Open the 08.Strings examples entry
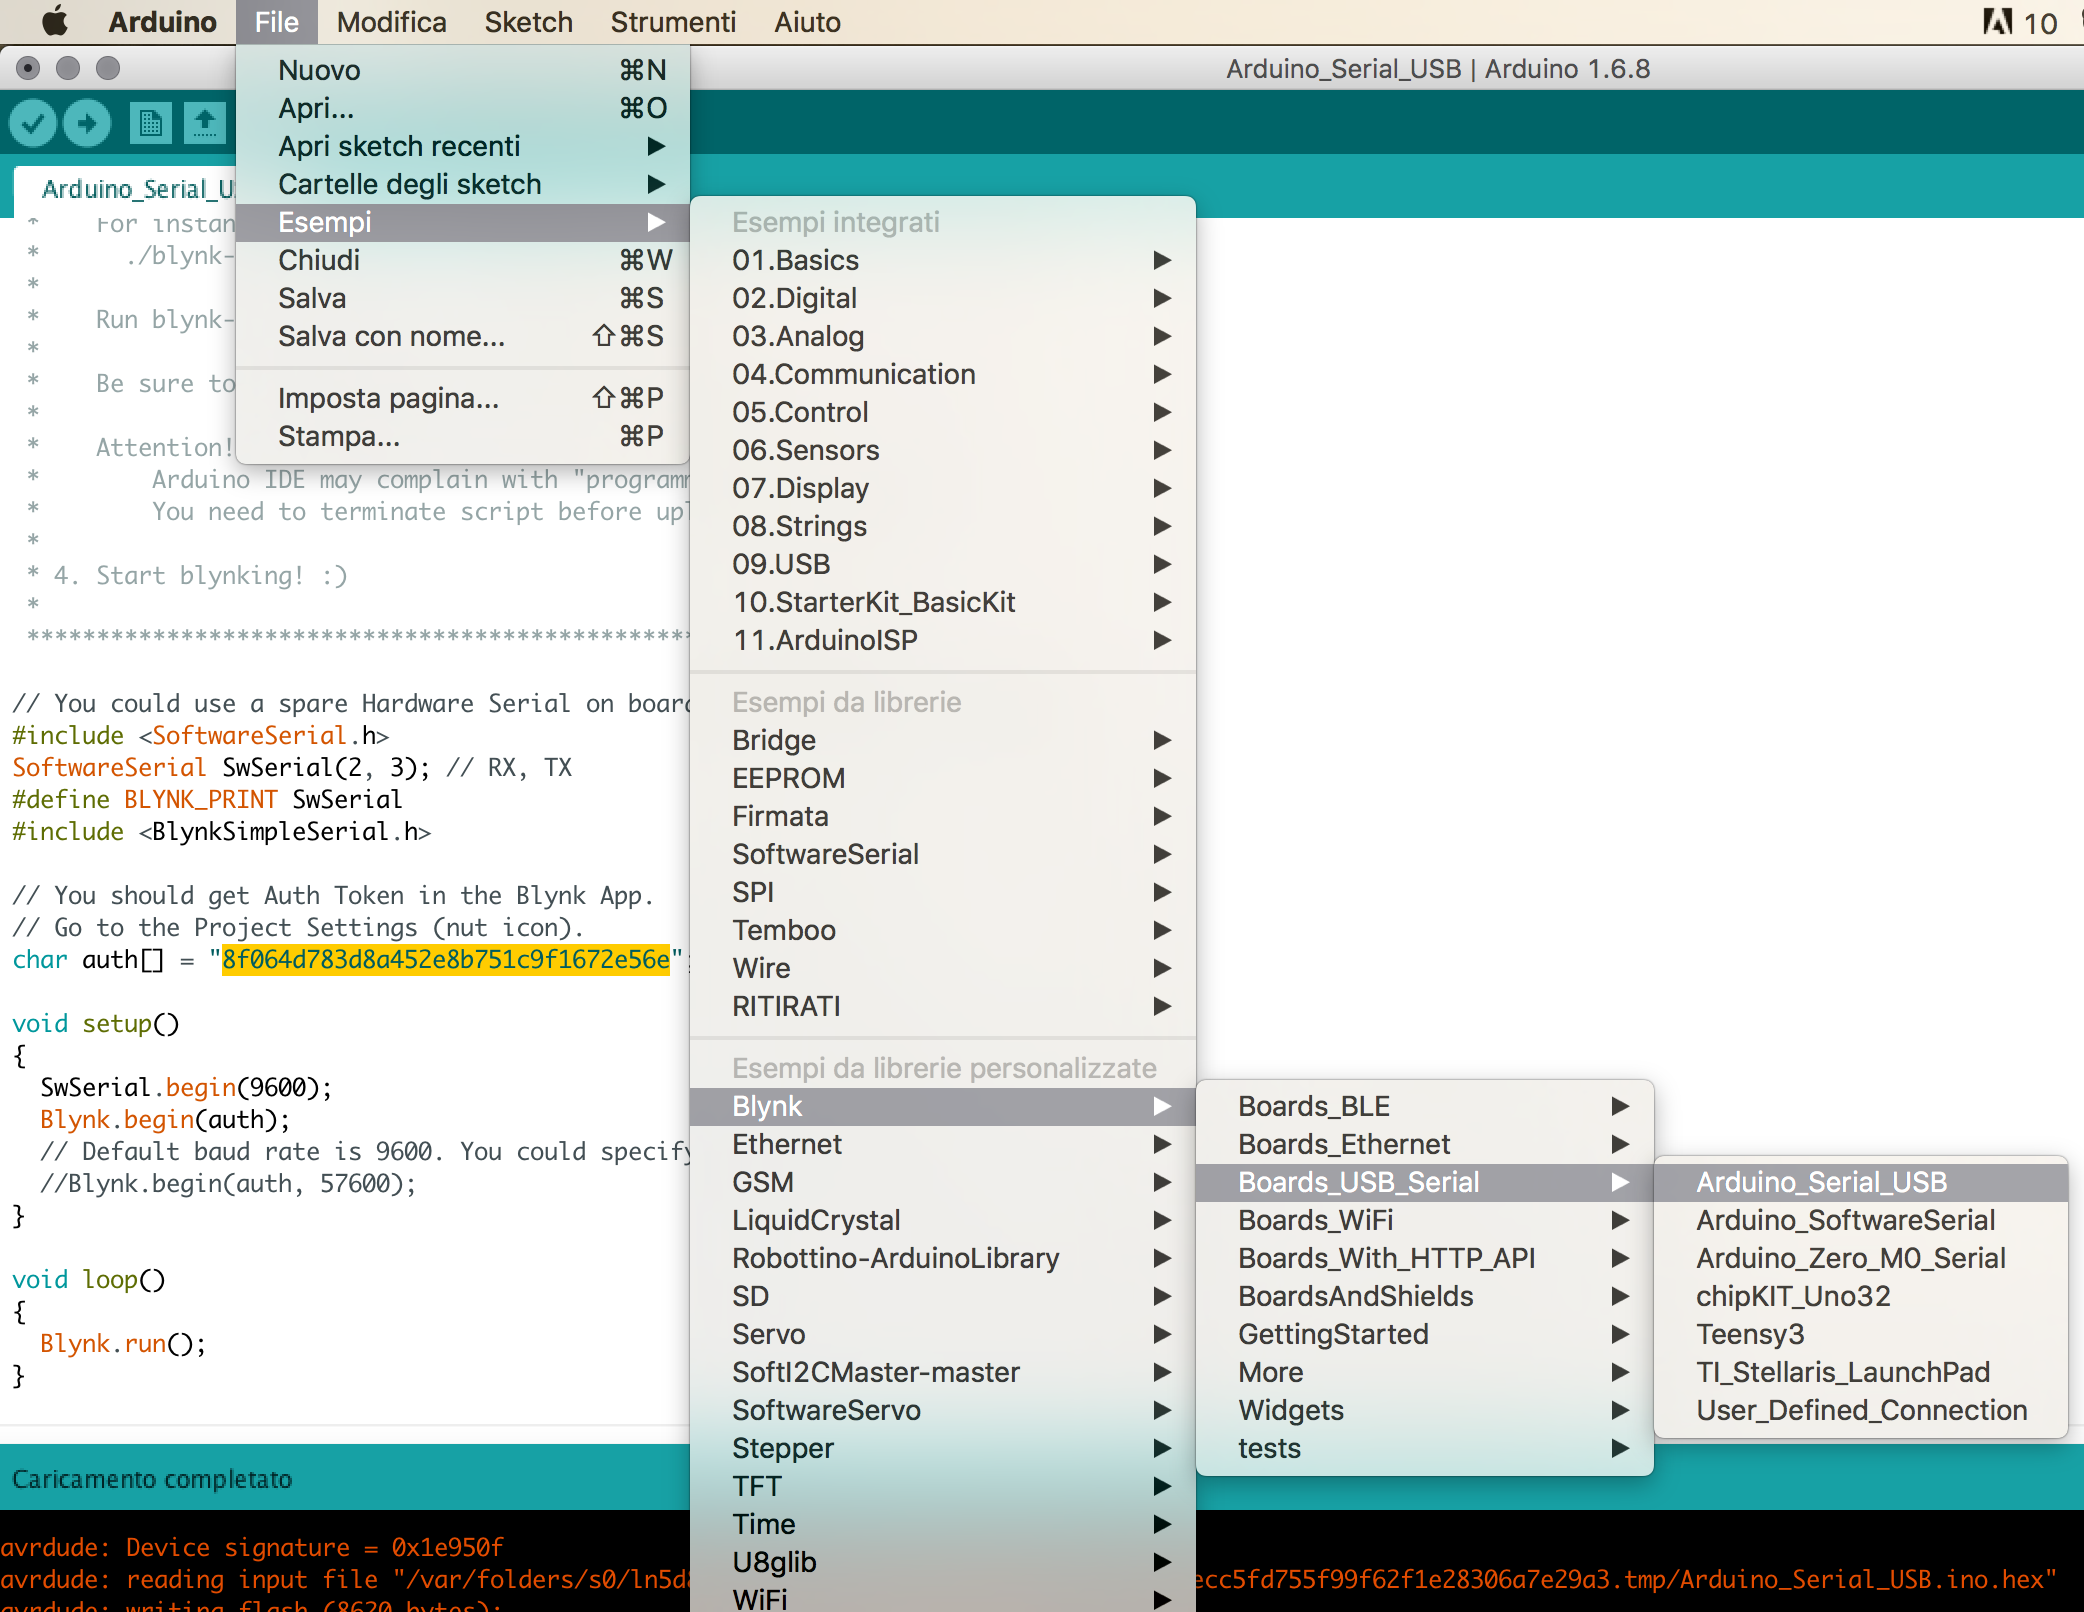Screen dimensions: 2084x1612 click(x=943, y=526)
